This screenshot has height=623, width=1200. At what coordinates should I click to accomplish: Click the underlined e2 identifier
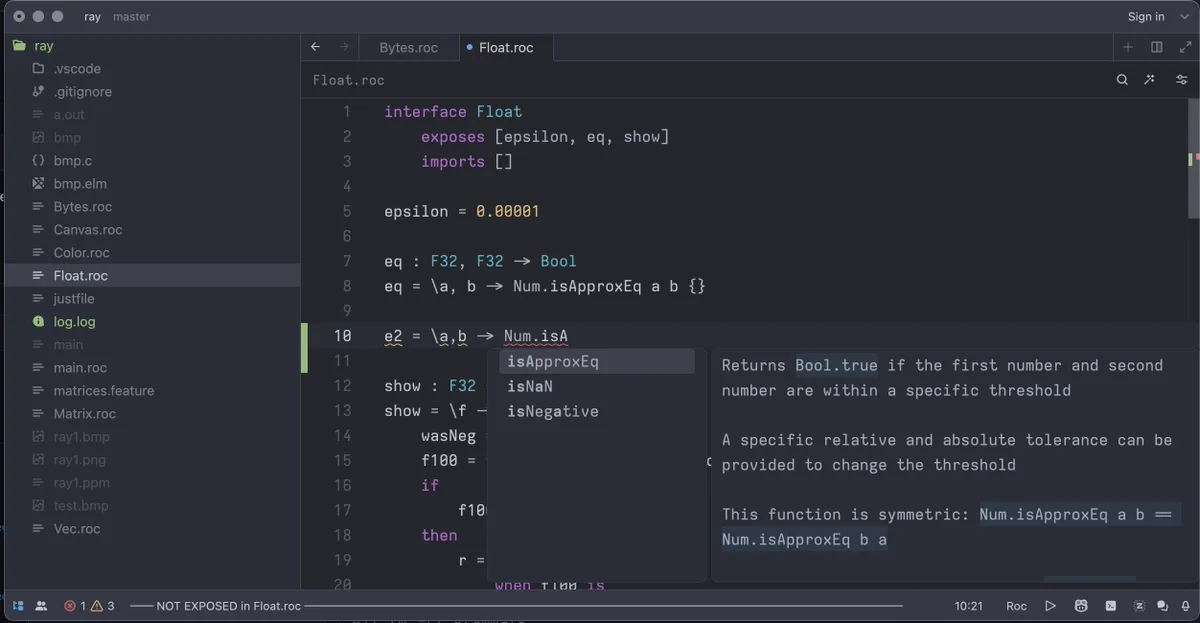[x=394, y=337]
